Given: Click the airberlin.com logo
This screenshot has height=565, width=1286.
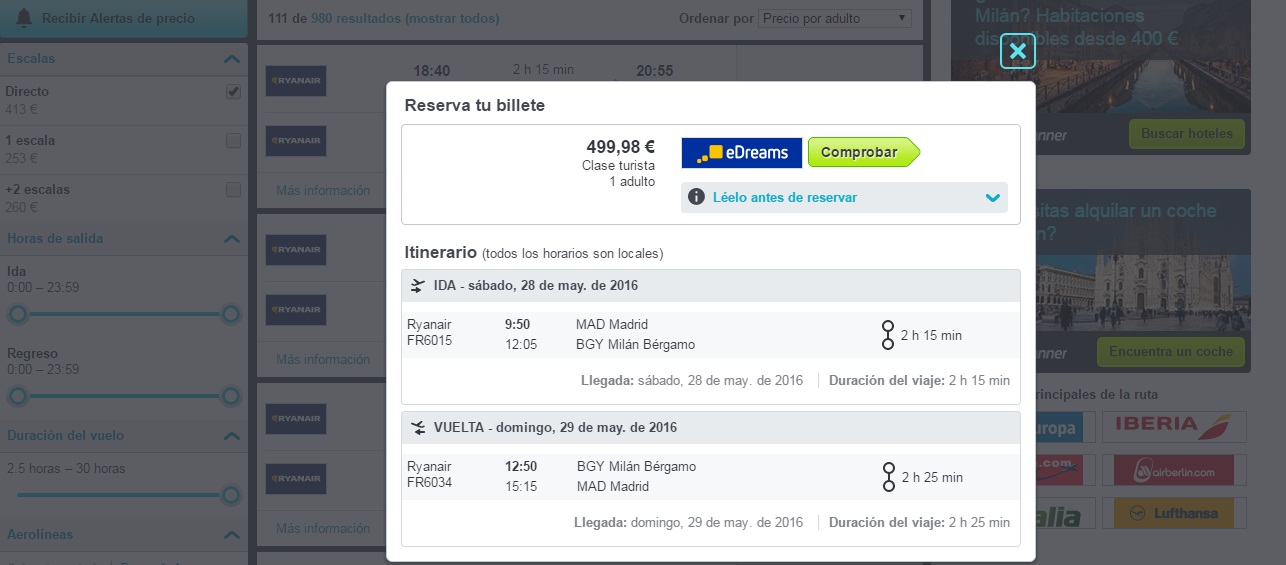Looking at the screenshot, I should click(x=1174, y=470).
